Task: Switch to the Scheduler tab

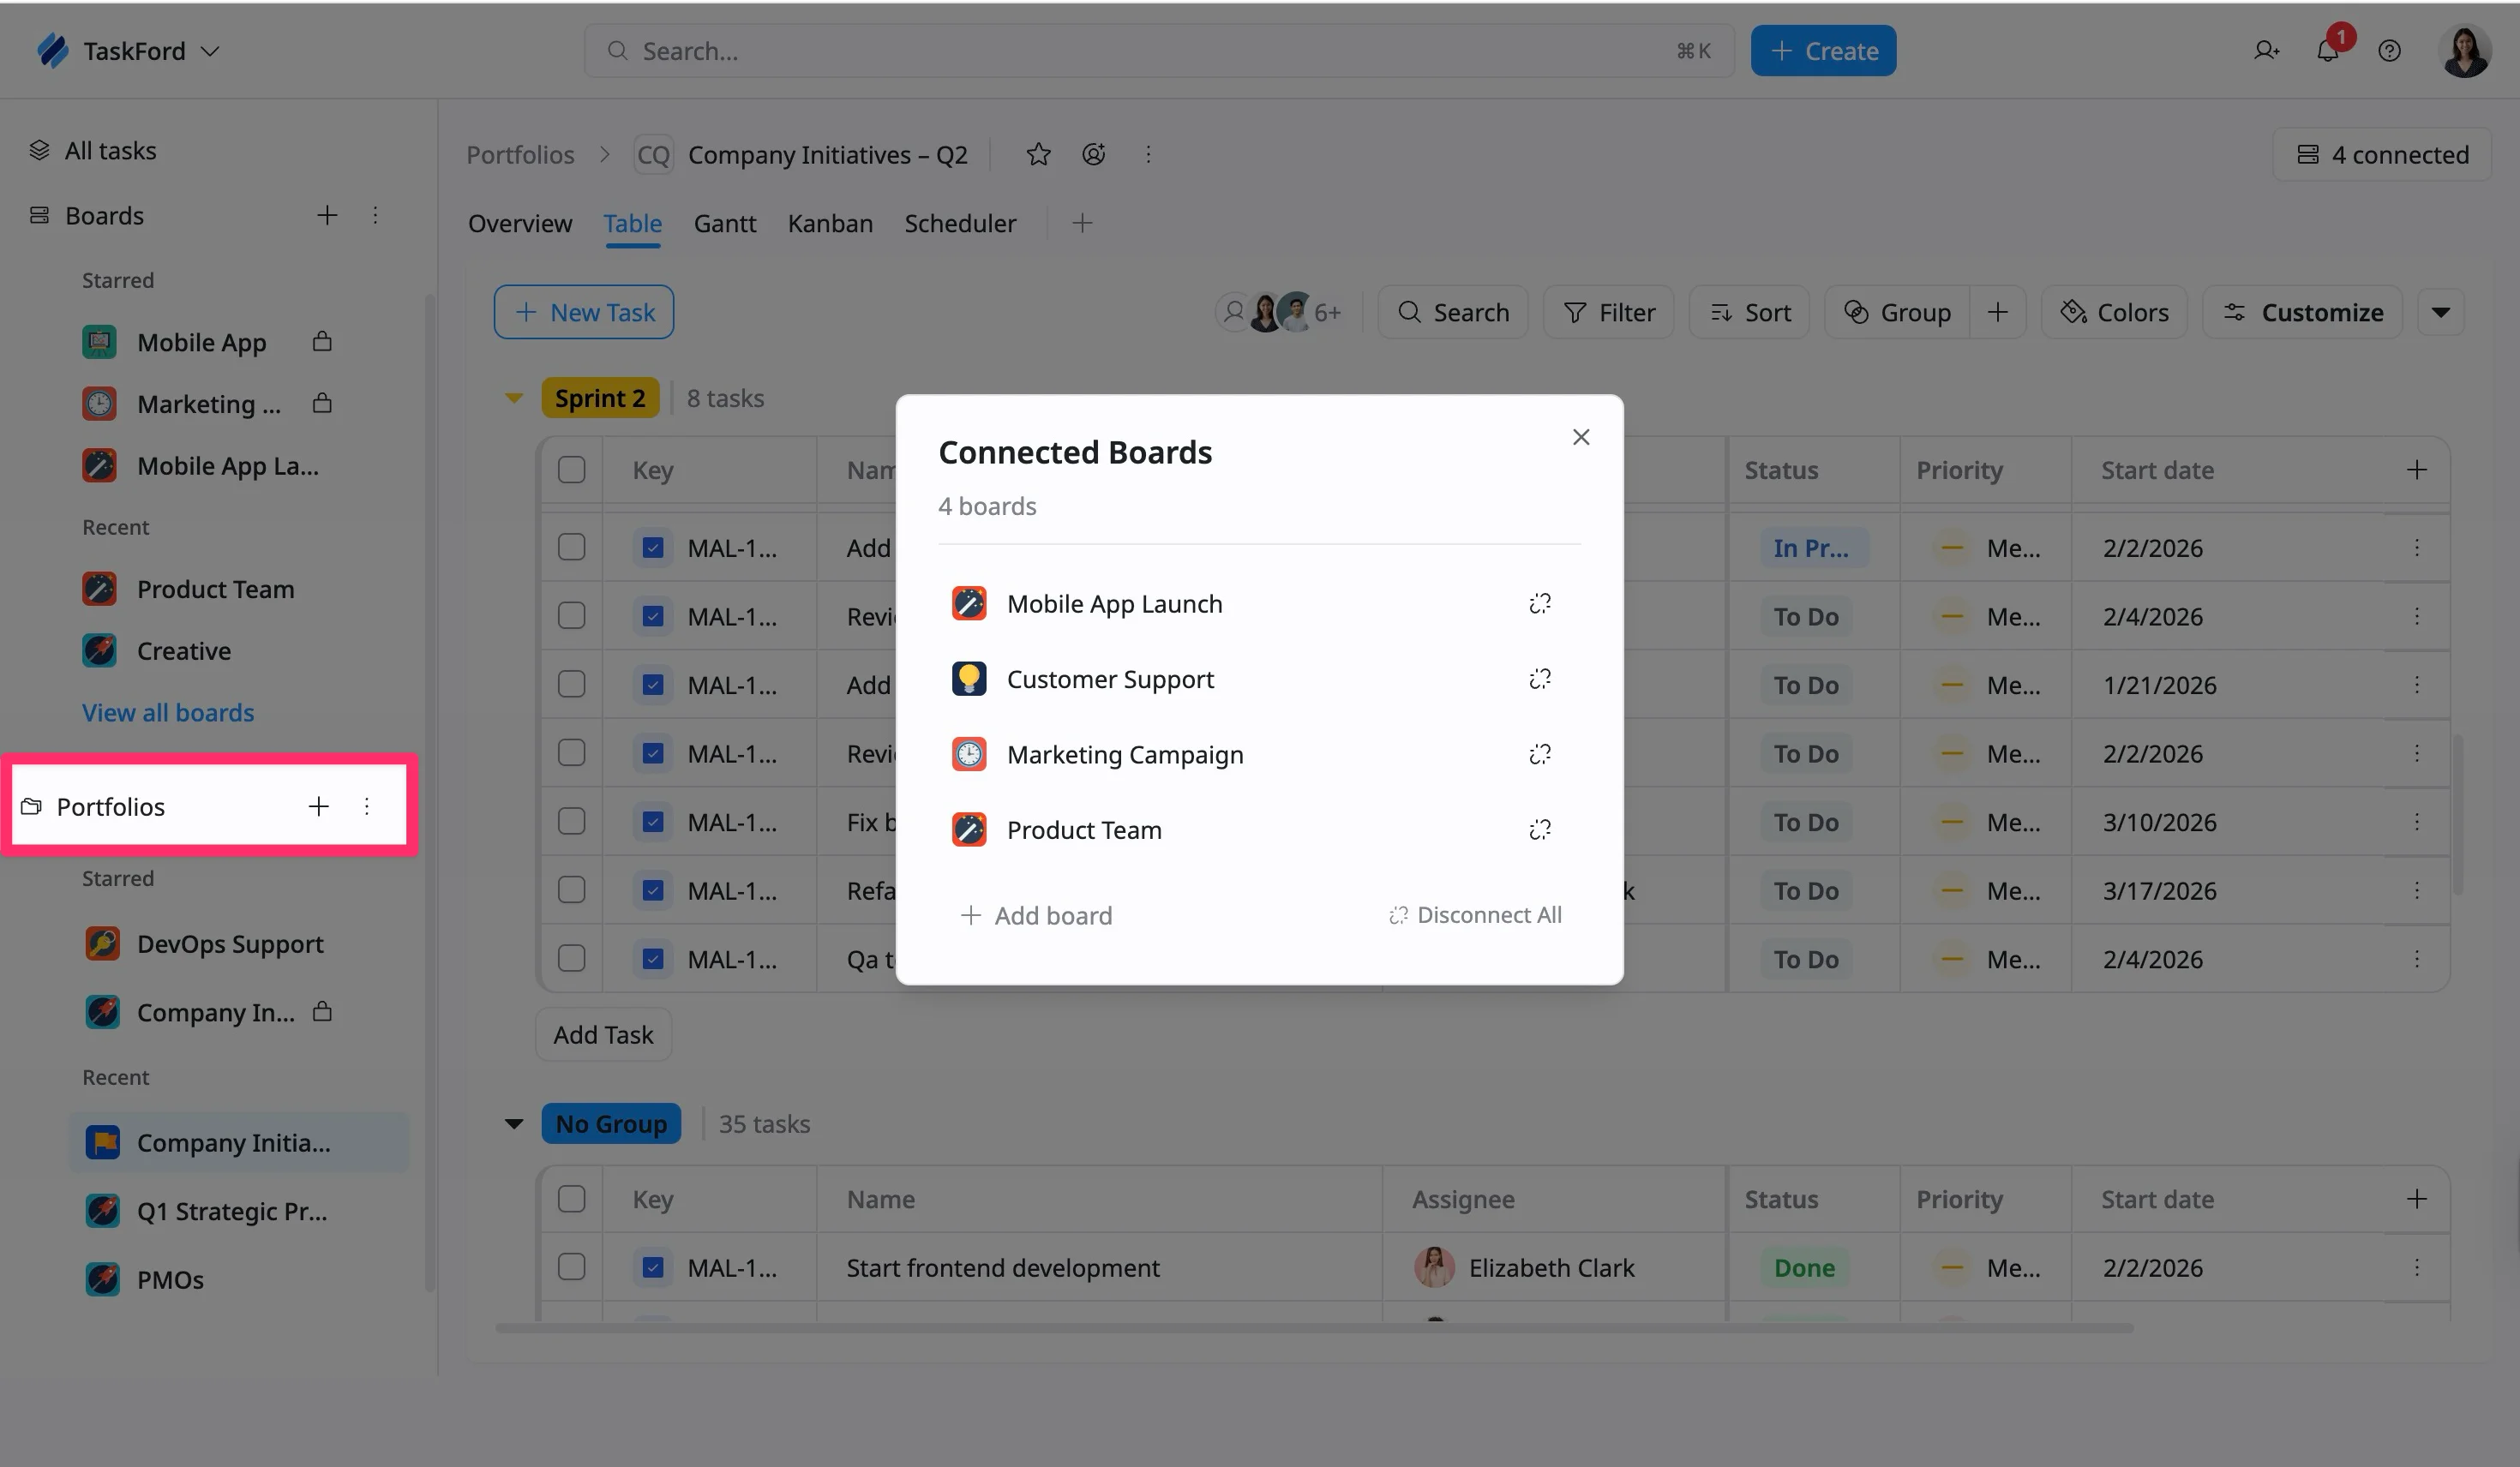Action: coord(960,223)
